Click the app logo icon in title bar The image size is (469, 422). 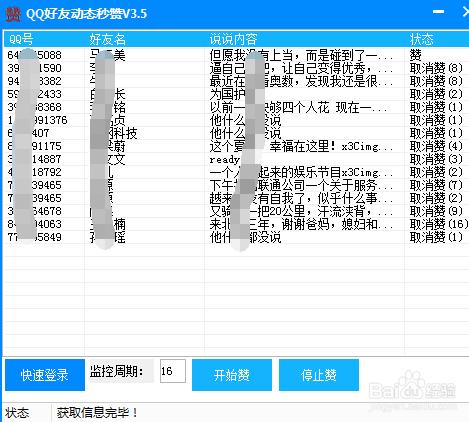13,14
